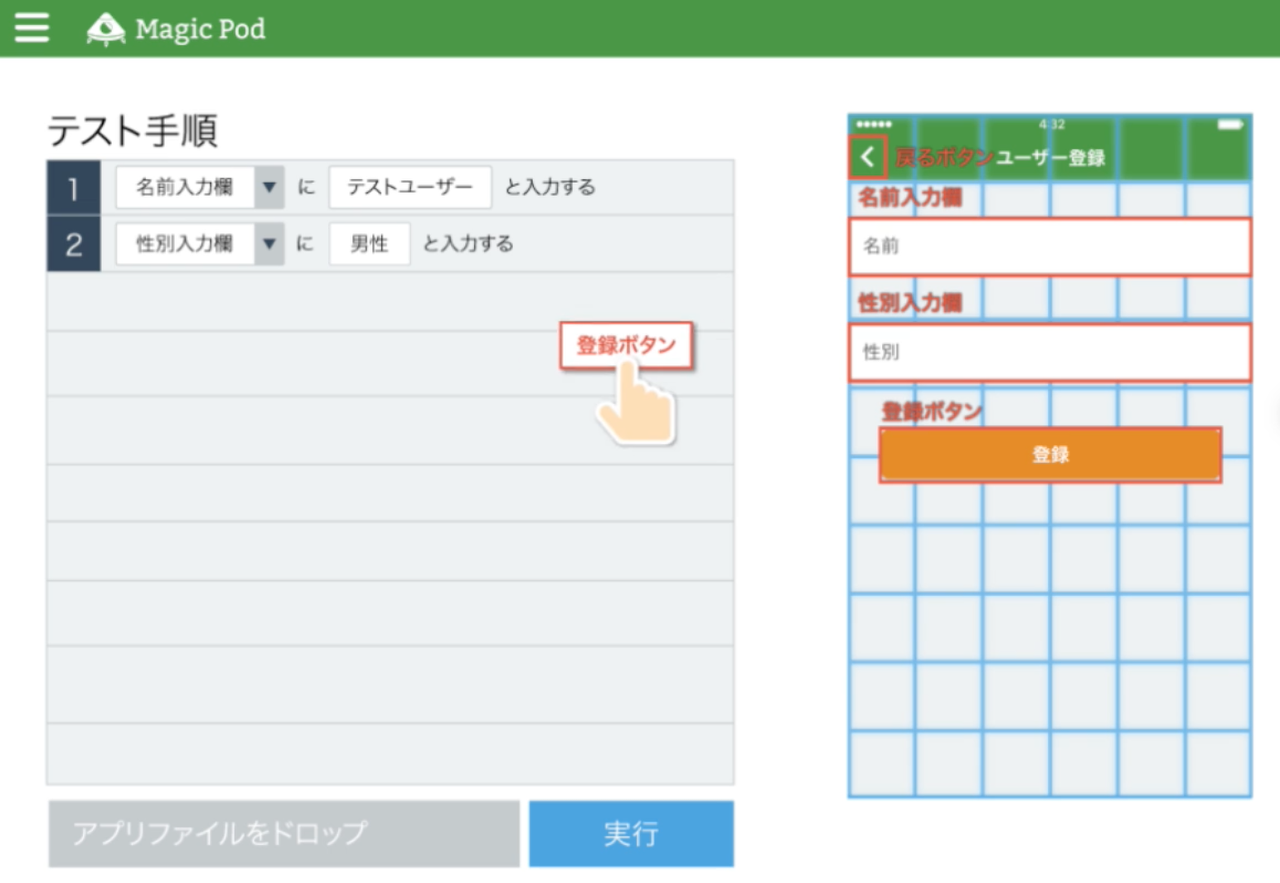Tap the orange 登録 button on the phone
Image resolution: width=1280 pixels, height=883 pixels.
coord(1049,454)
